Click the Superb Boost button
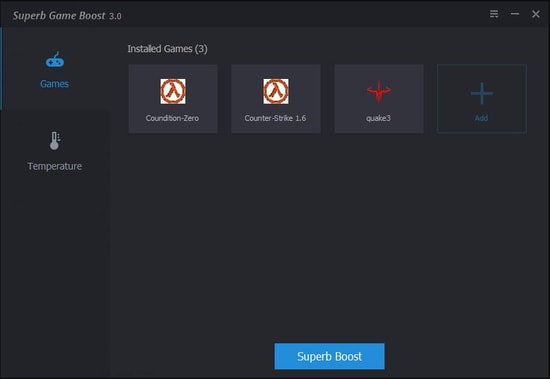This screenshot has width=550, height=379. tap(329, 356)
